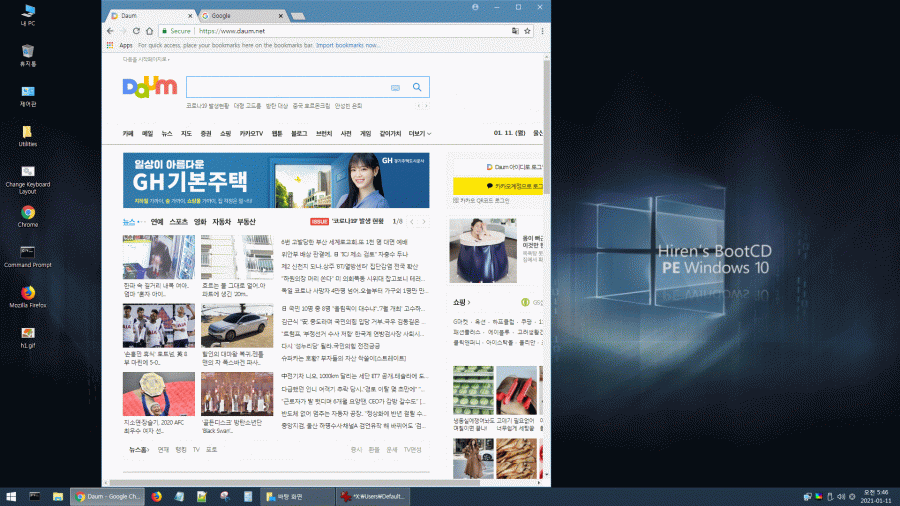Open the Windows Start button
This screenshot has height=506, width=900.
11,496
